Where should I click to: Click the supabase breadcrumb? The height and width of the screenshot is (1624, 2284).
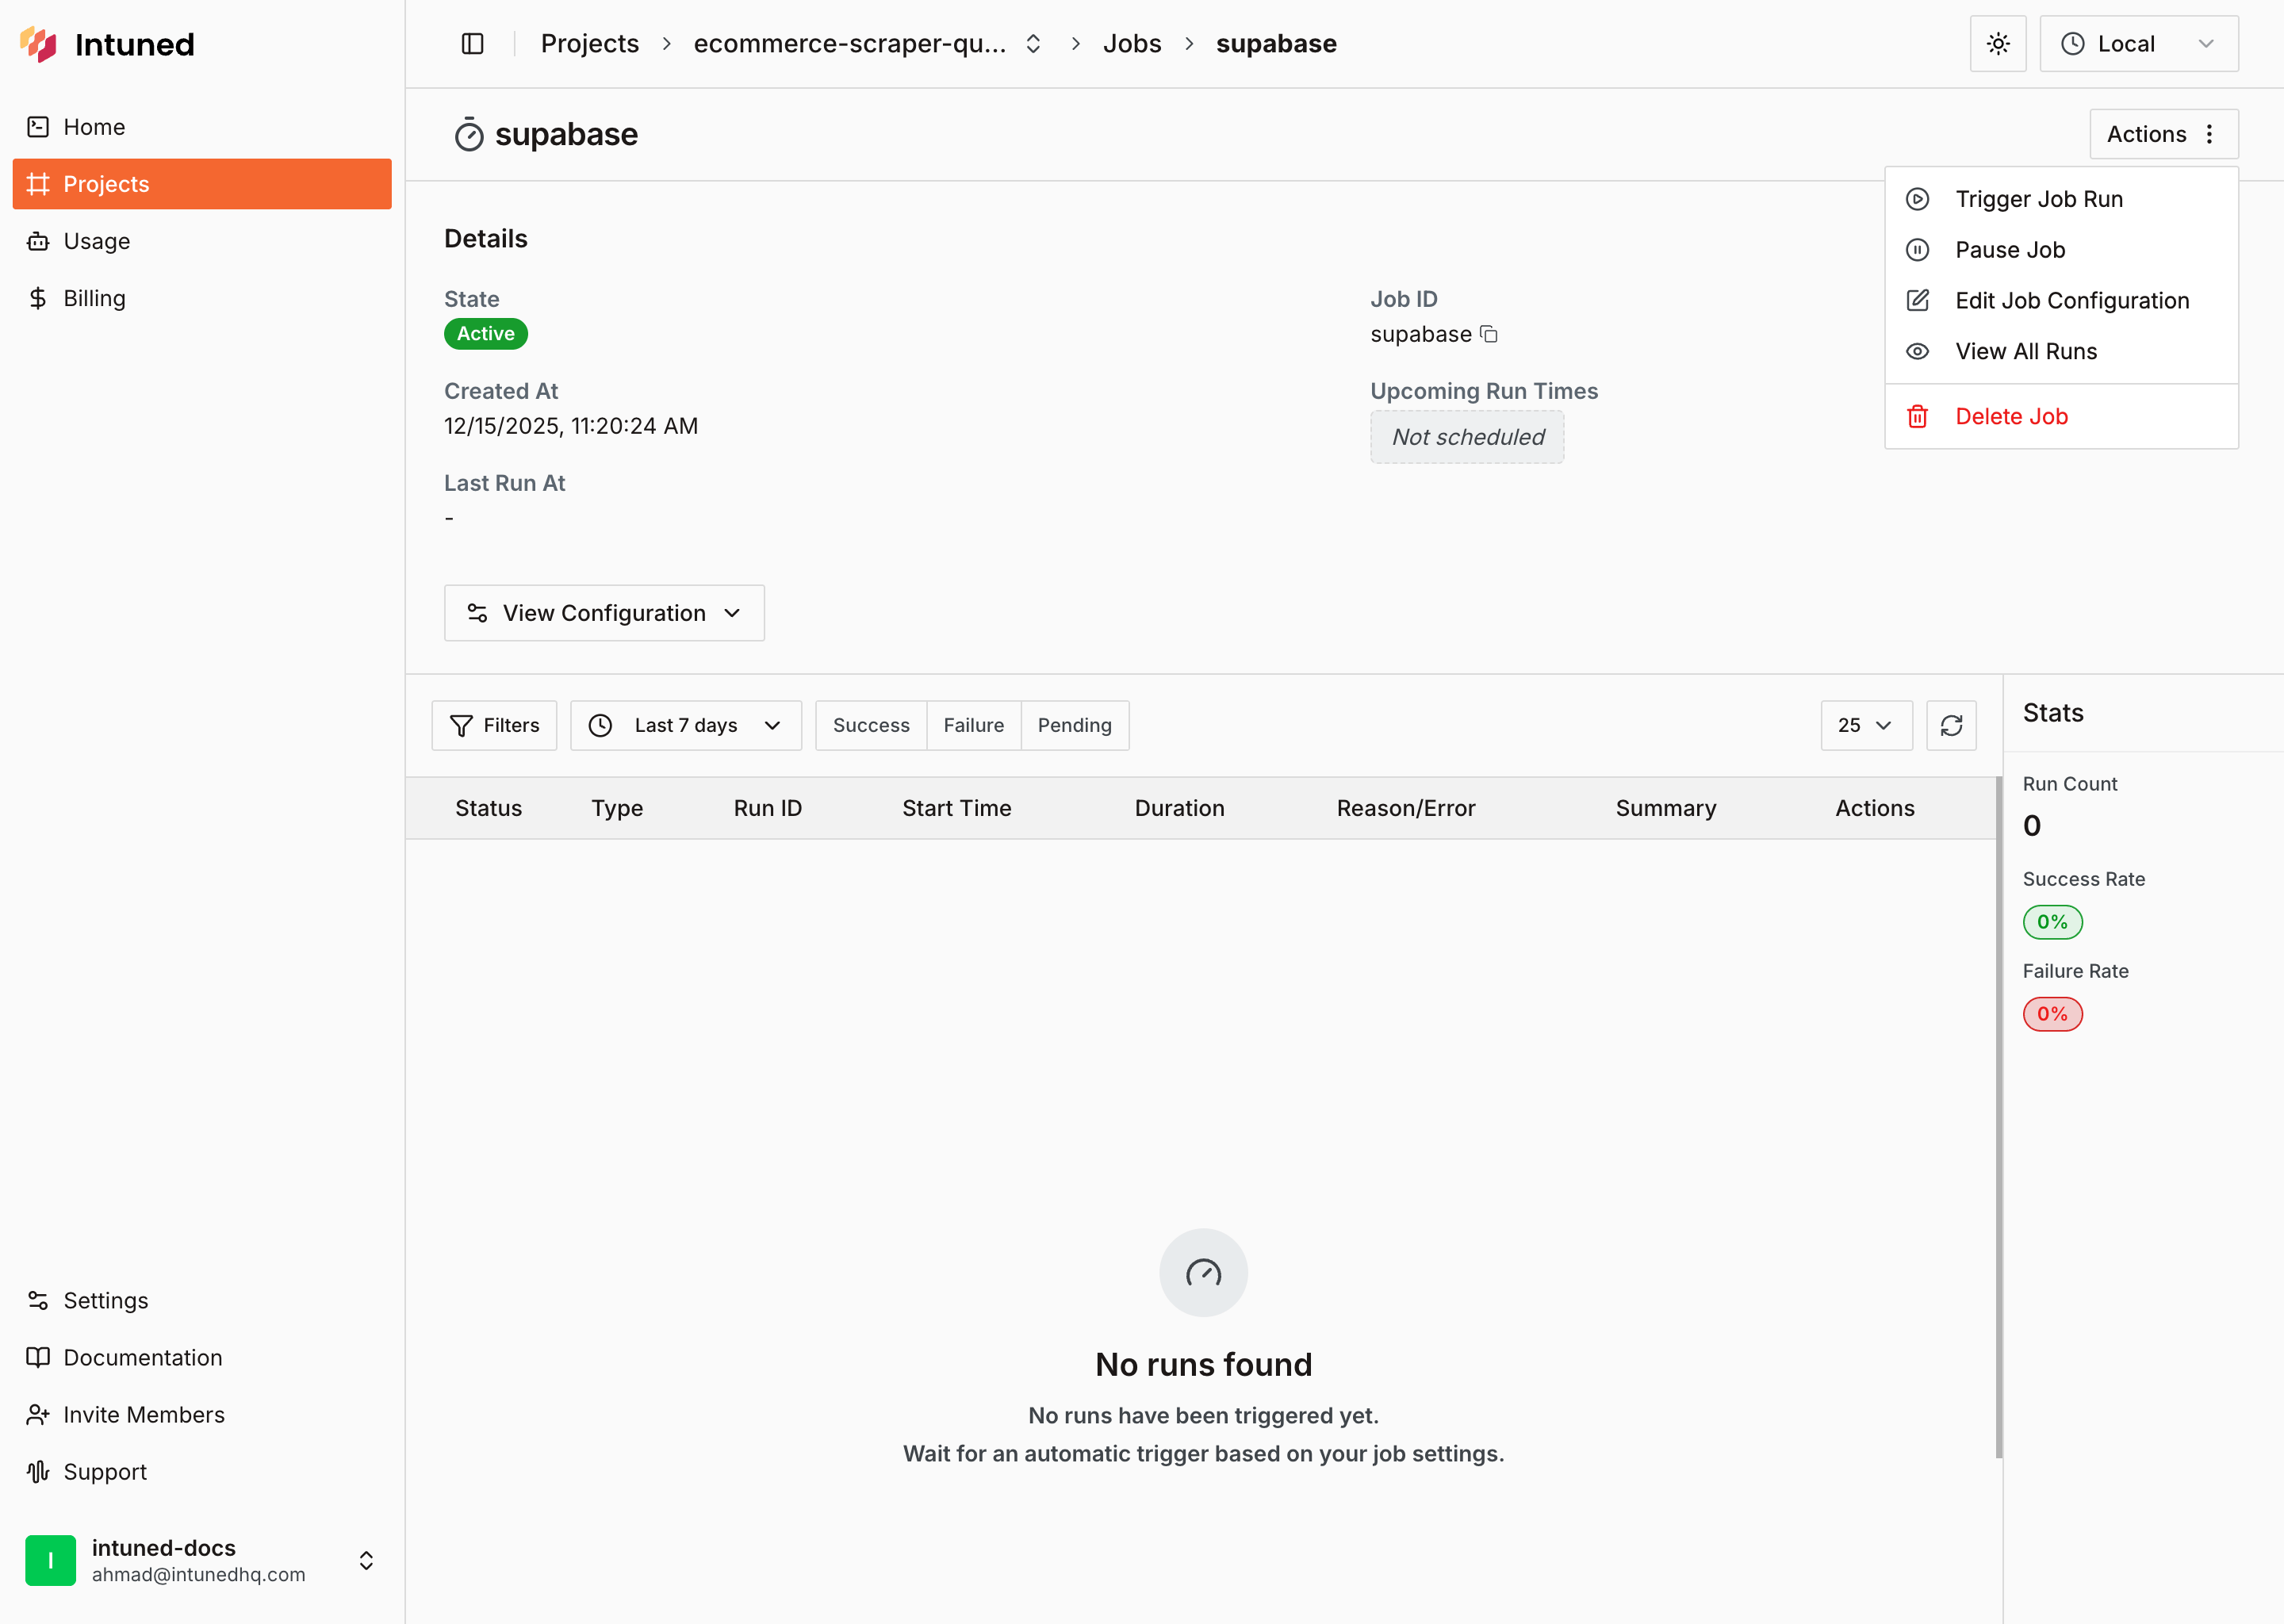(1276, 44)
